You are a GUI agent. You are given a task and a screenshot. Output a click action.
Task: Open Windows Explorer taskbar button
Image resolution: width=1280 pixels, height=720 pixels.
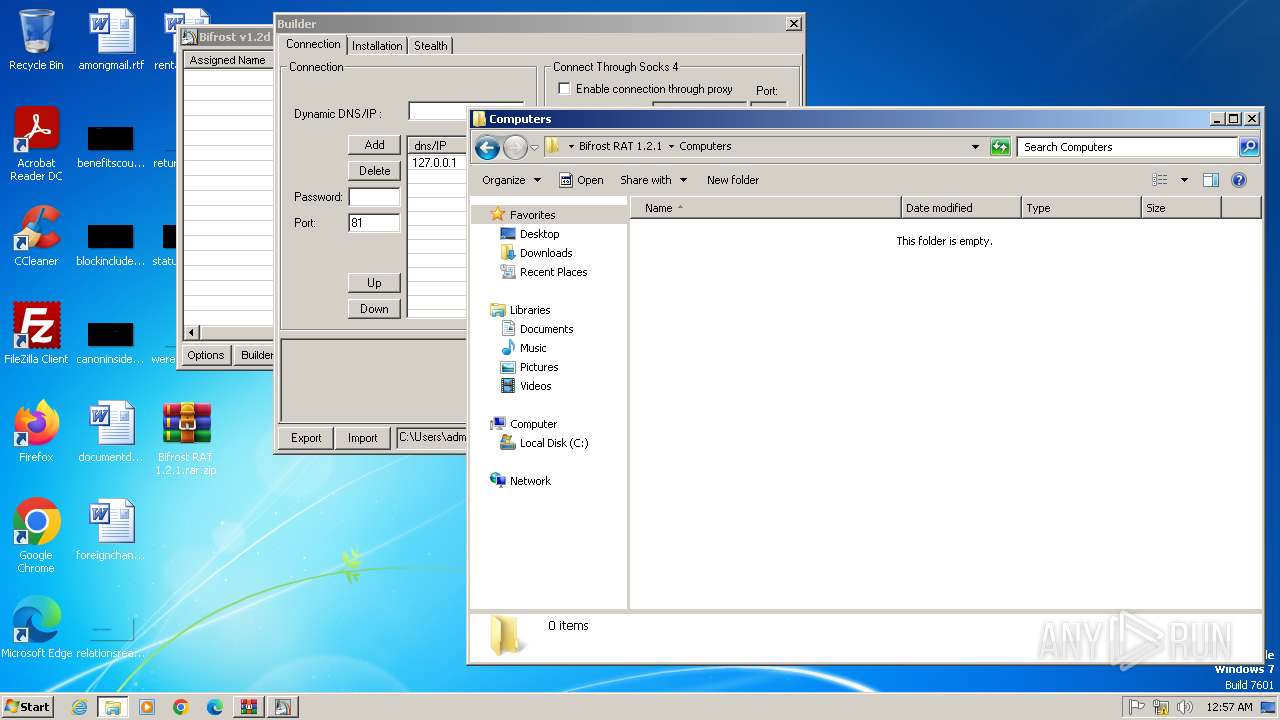pos(113,707)
